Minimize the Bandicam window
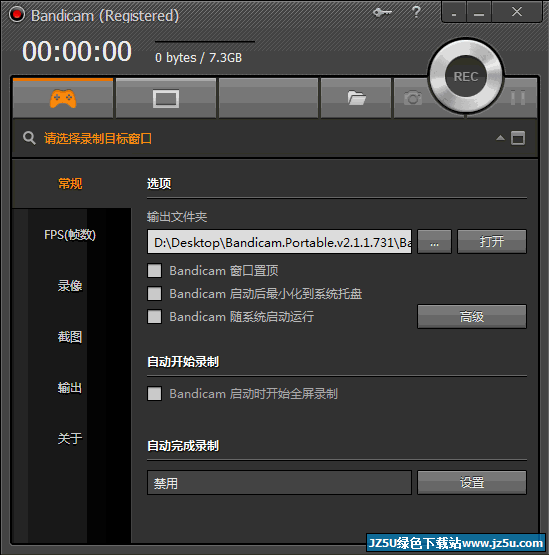 click(x=479, y=12)
